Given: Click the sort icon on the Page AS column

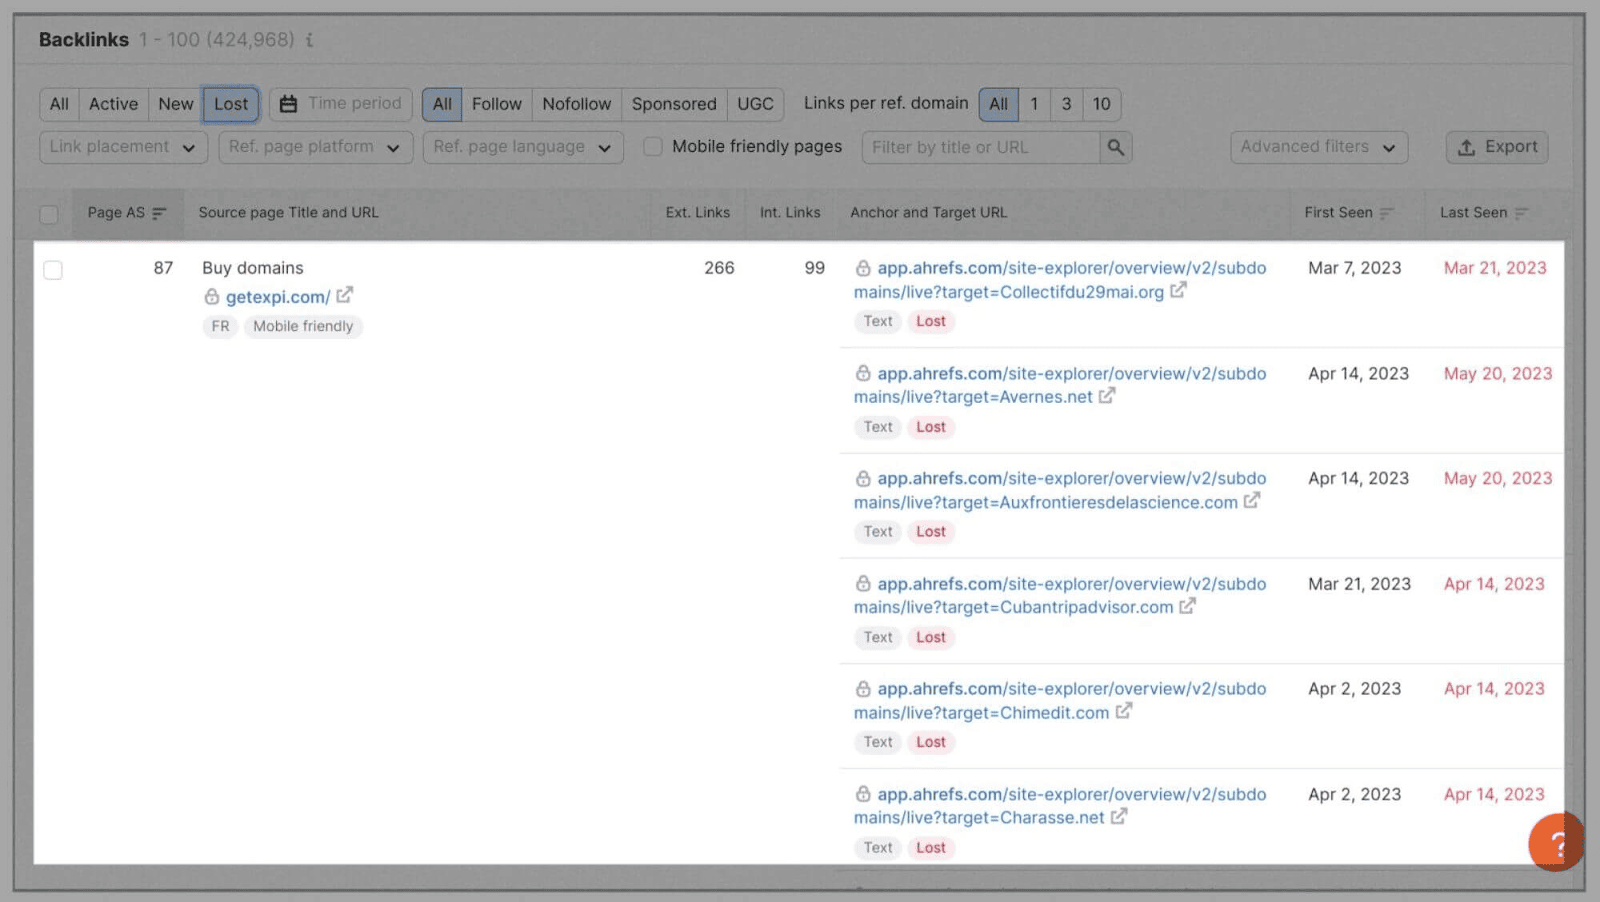Looking at the screenshot, I should pyautogui.click(x=160, y=212).
